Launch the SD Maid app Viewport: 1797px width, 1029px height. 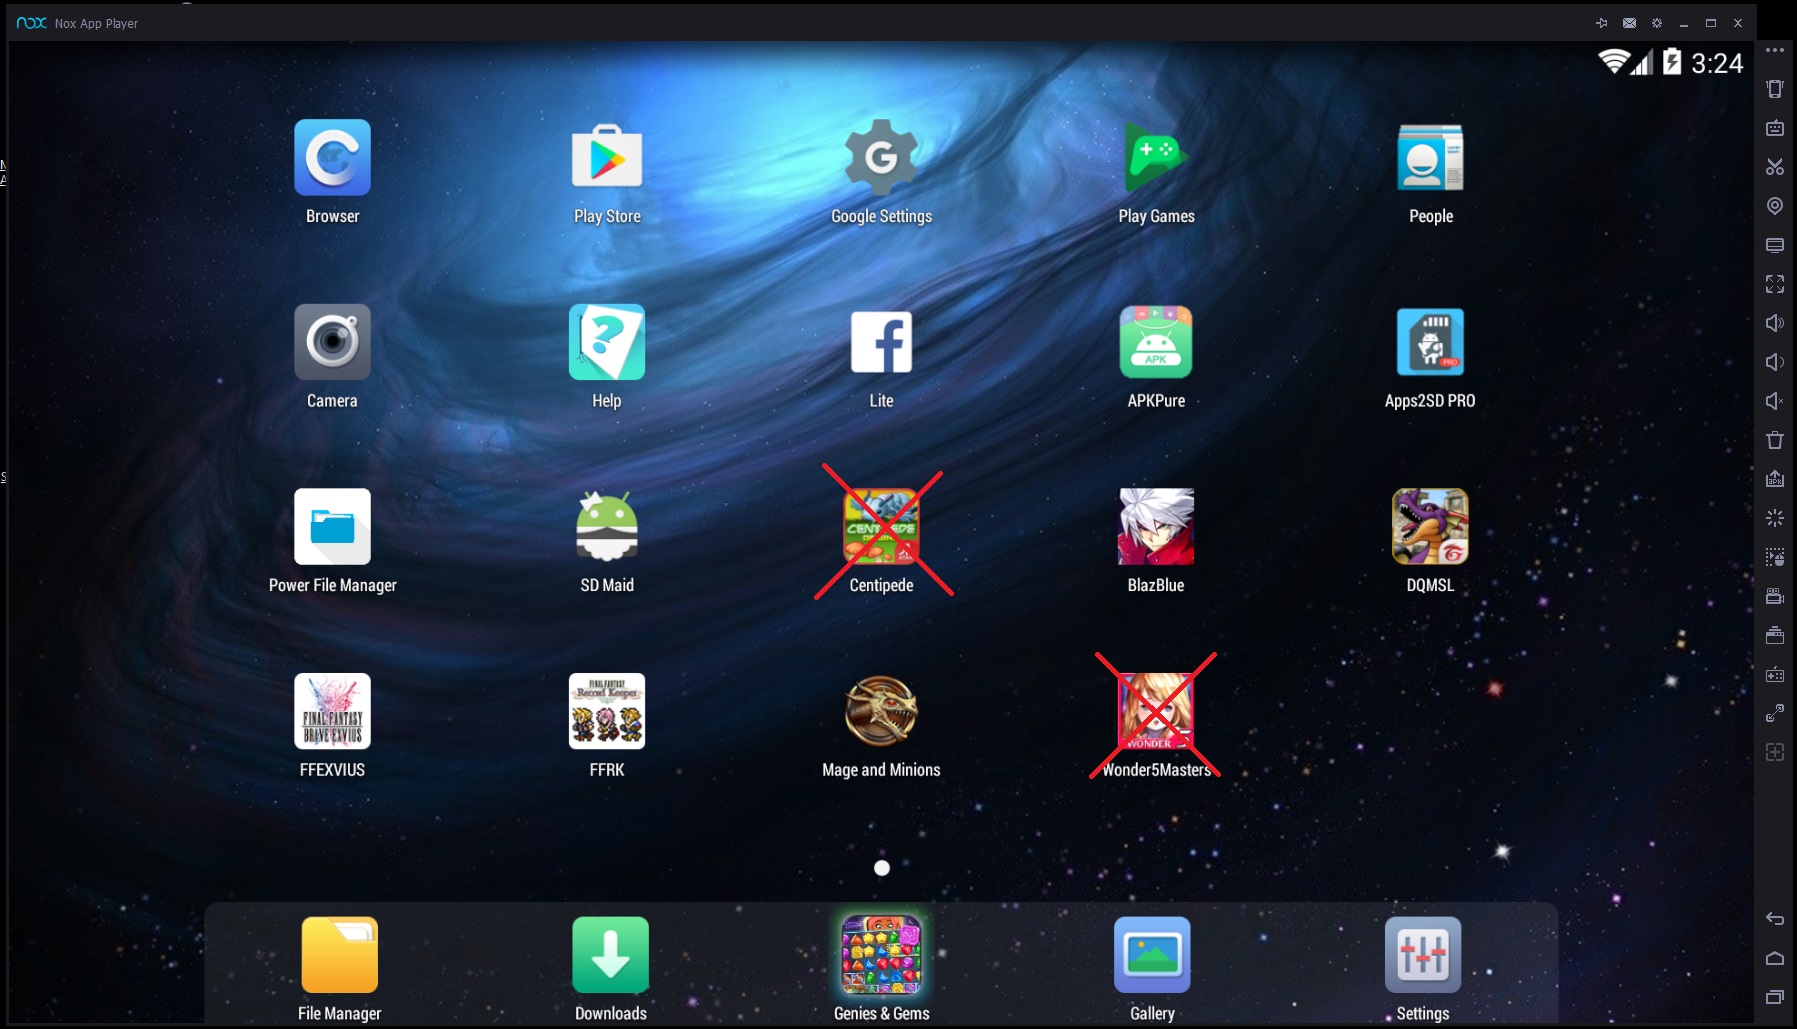click(607, 527)
